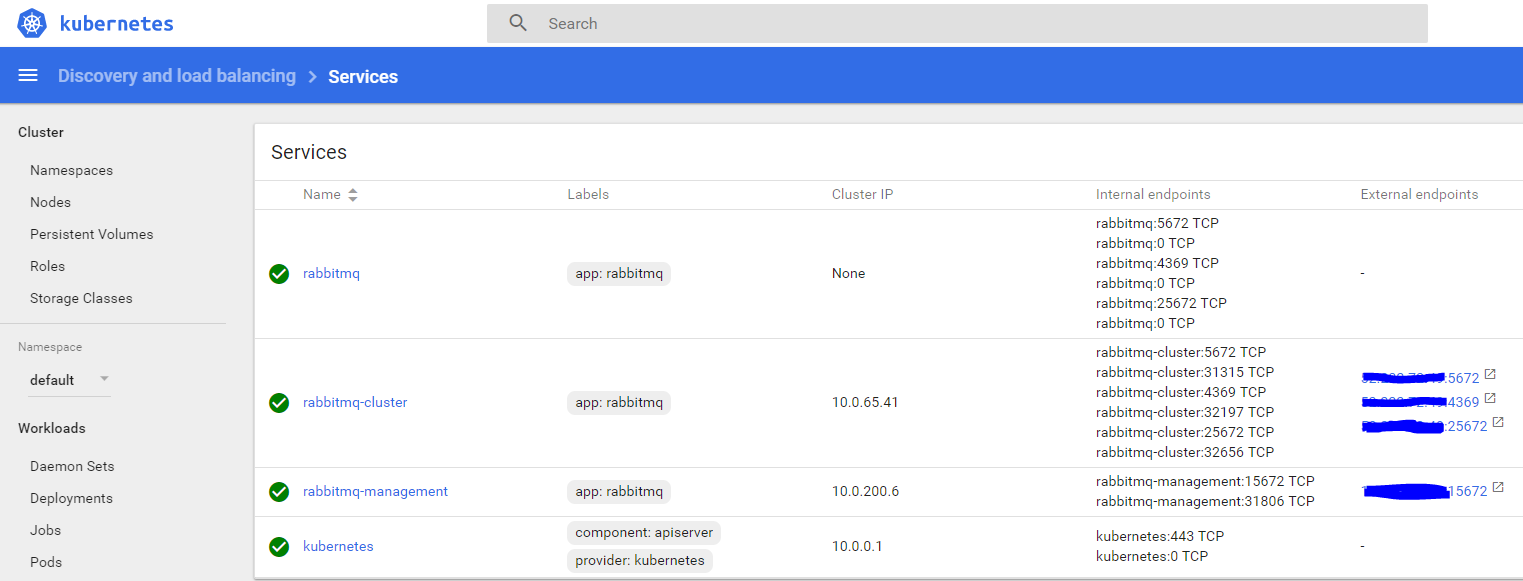Click green status check for kubernetes service
The height and width of the screenshot is (581, 1523).
click(279, 547)
